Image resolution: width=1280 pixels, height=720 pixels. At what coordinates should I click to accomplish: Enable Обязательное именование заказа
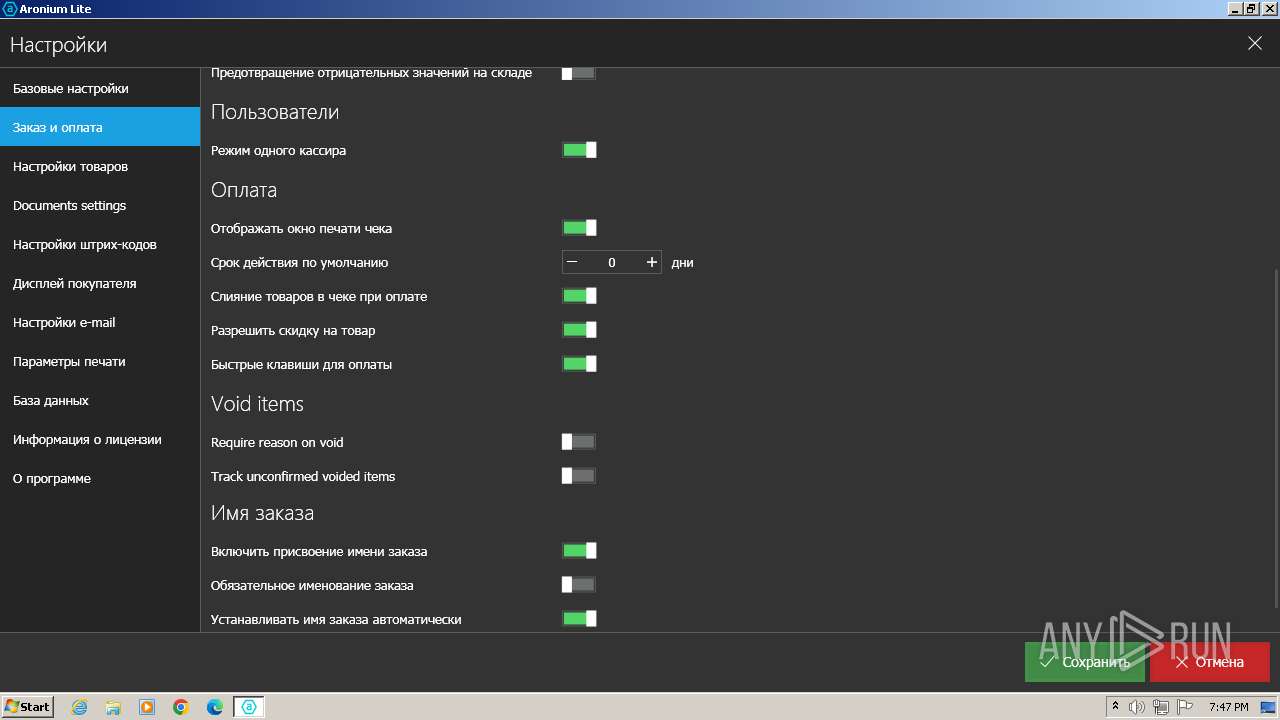(579, 585)
